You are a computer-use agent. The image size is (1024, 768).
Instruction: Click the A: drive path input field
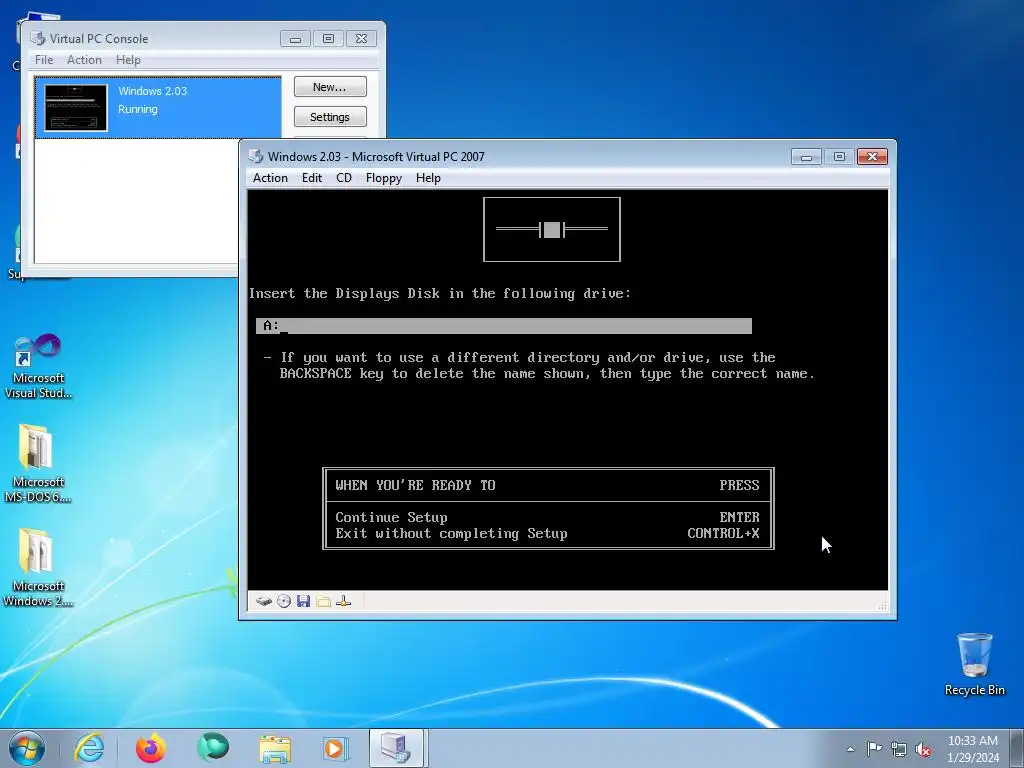coord(504,326)
